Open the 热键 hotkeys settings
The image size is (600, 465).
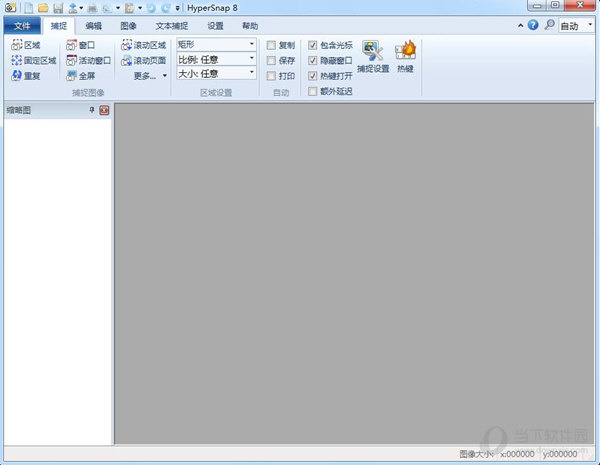[x=406, y=58]
